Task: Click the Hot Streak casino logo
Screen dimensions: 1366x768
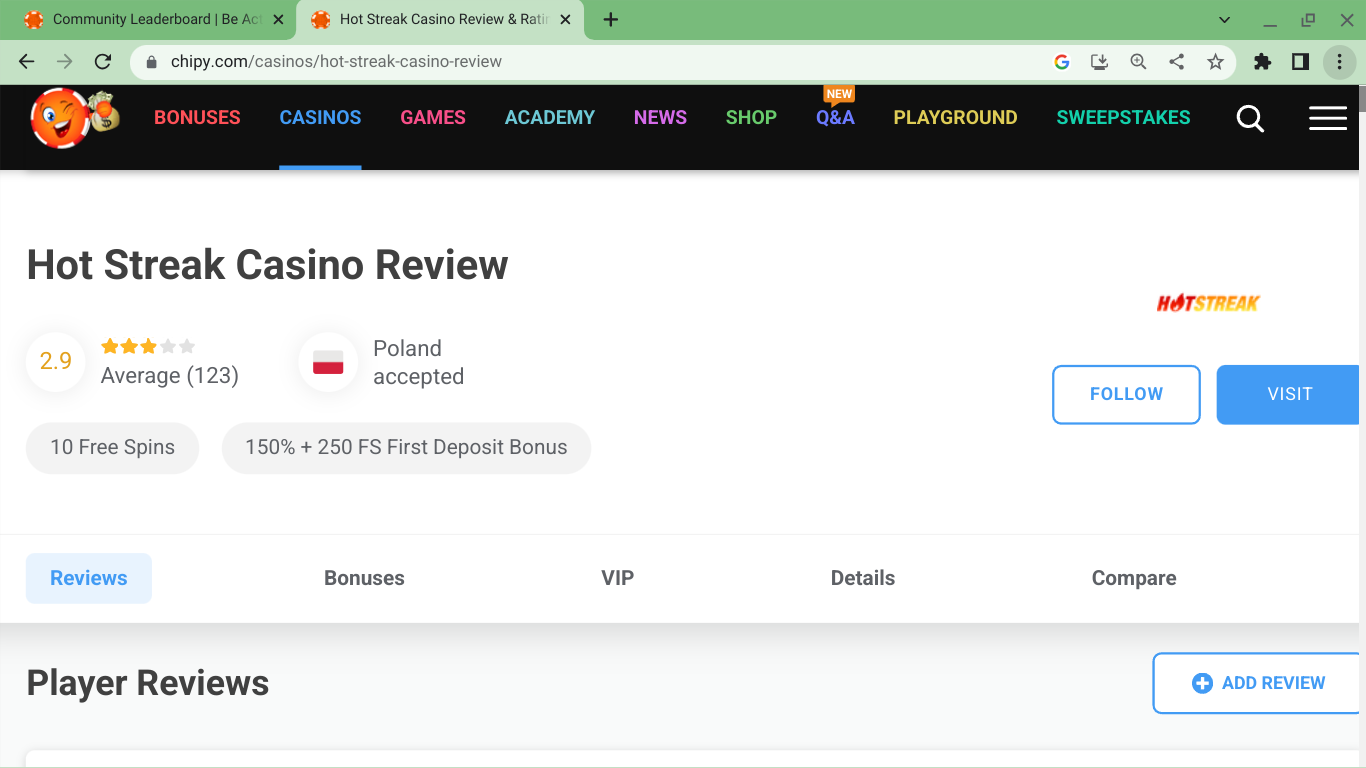Action: click(x=1207, y=303)
